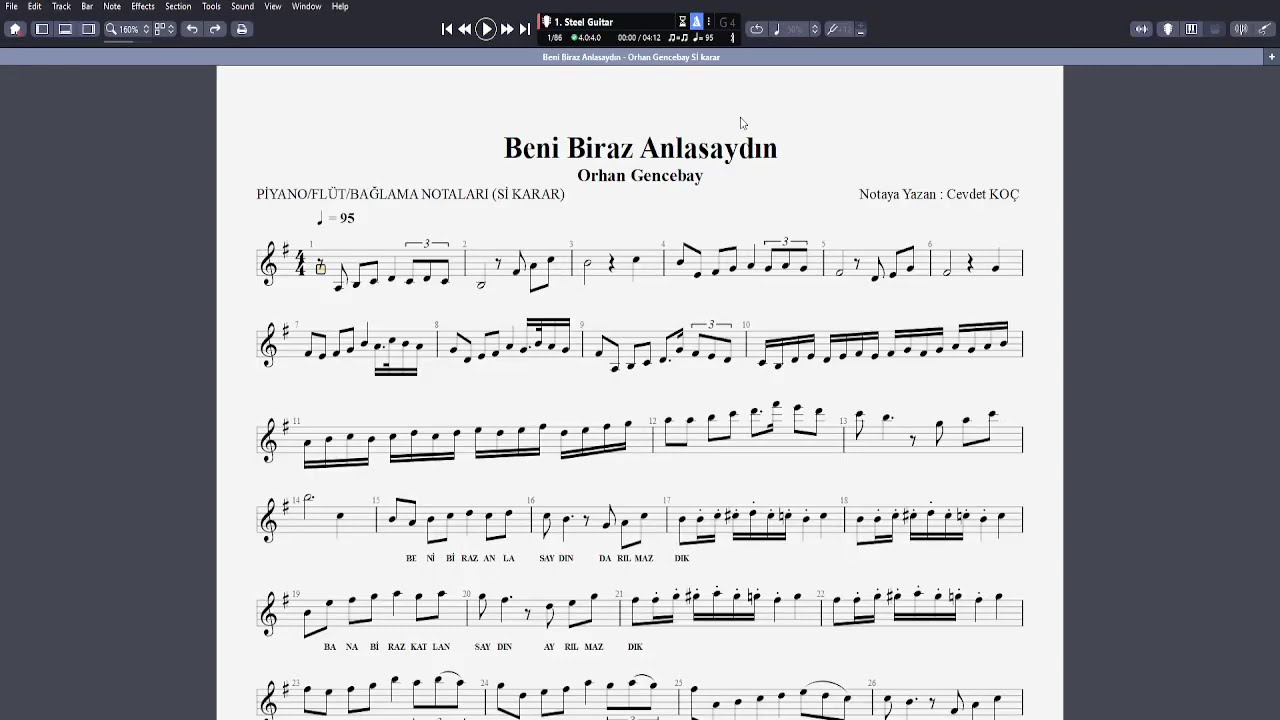The height and width of the screenshot is (720, 1280).
Task: Add a new tab with plus button
Action: pos(1271,57)
